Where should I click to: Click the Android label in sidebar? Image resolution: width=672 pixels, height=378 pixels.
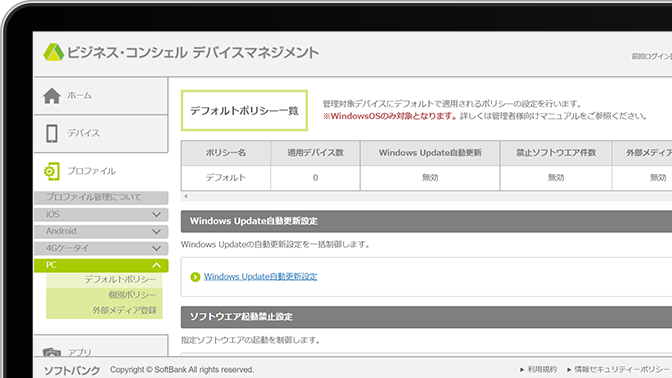(x=61, y=231)
